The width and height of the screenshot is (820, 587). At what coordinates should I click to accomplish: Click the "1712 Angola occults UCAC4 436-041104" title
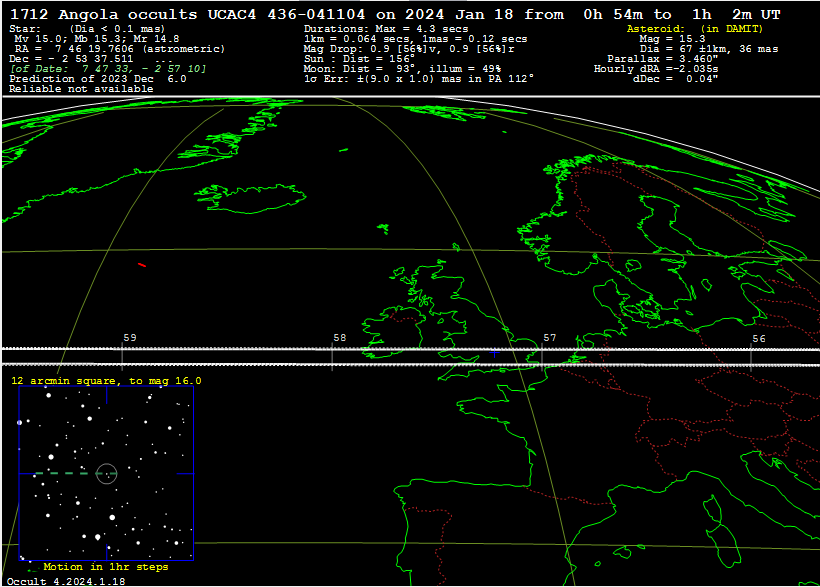(192, 15)
